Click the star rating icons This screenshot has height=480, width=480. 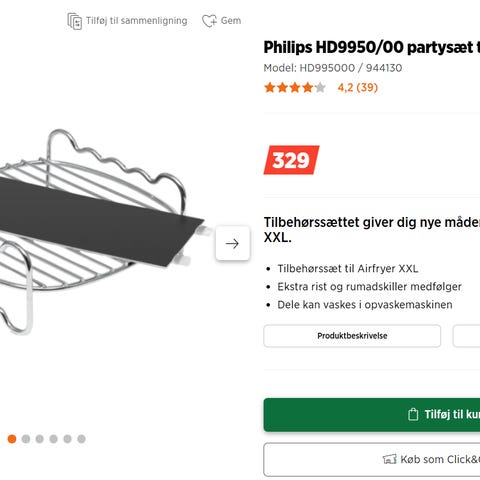(295, 88)
